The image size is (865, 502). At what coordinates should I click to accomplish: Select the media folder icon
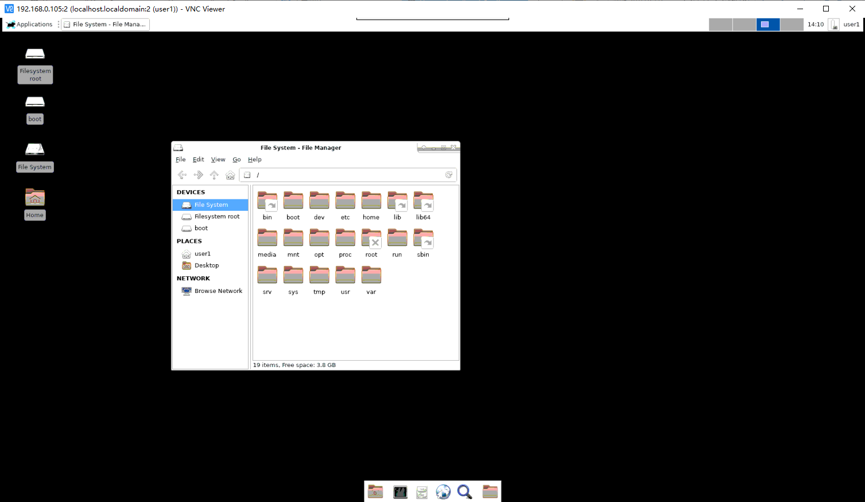pyautogui.click(x=267, y=238)
